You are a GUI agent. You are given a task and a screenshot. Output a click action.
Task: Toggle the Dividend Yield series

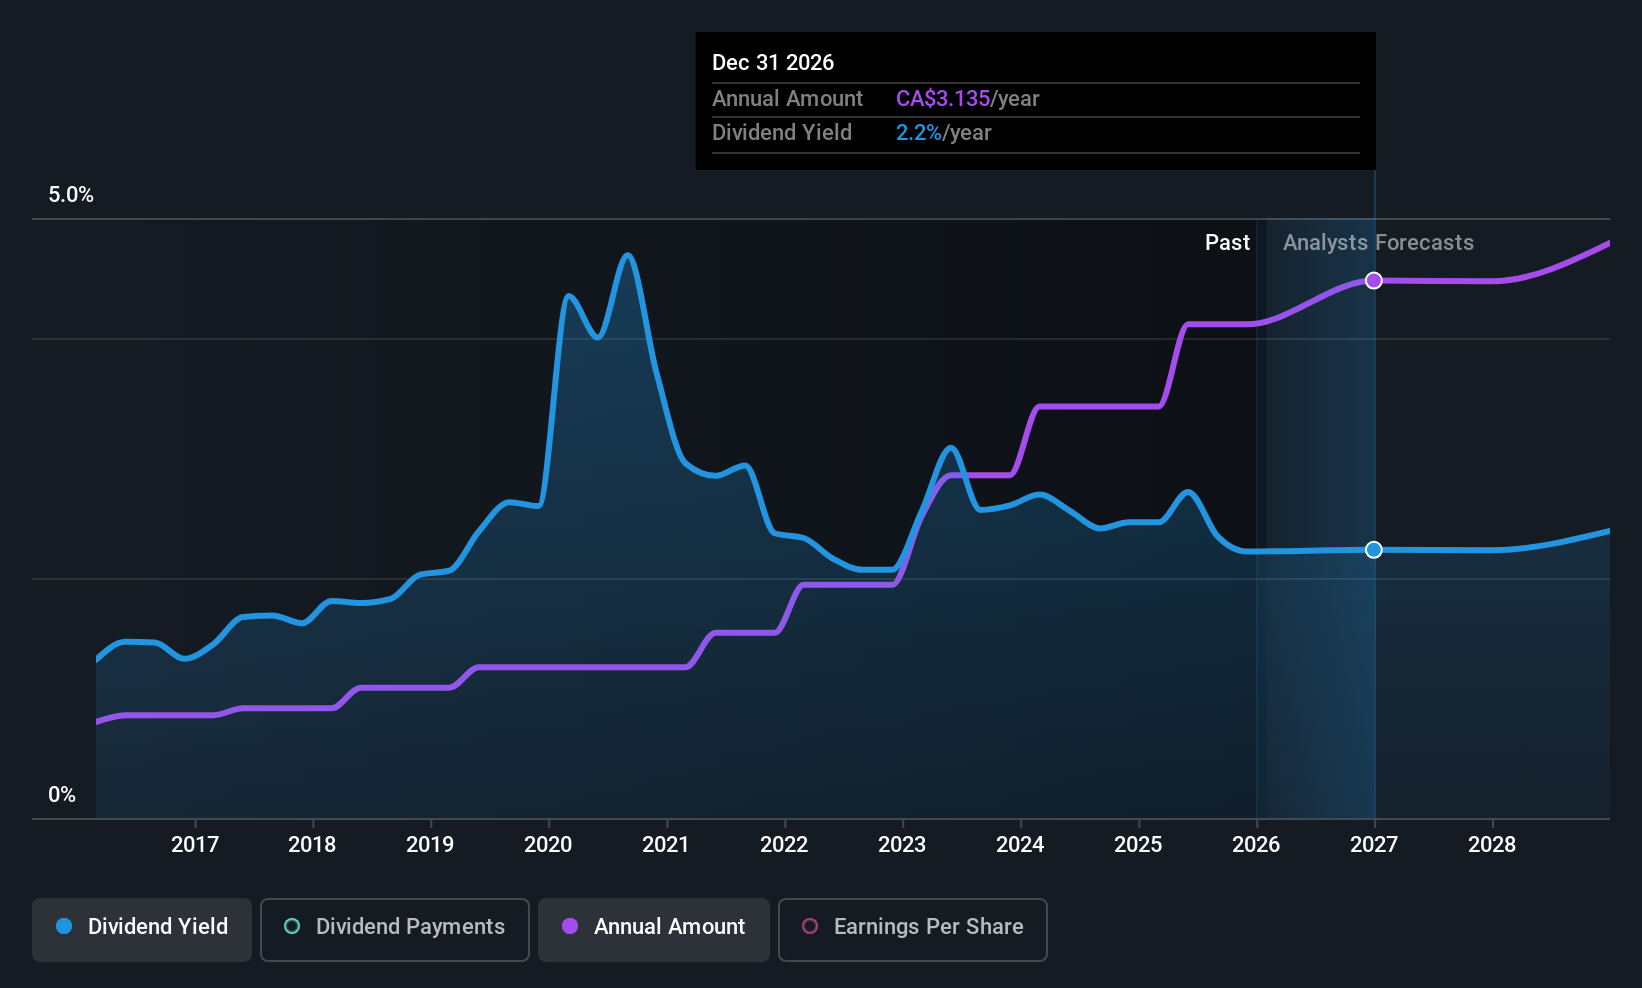click(x=142, y=930)
